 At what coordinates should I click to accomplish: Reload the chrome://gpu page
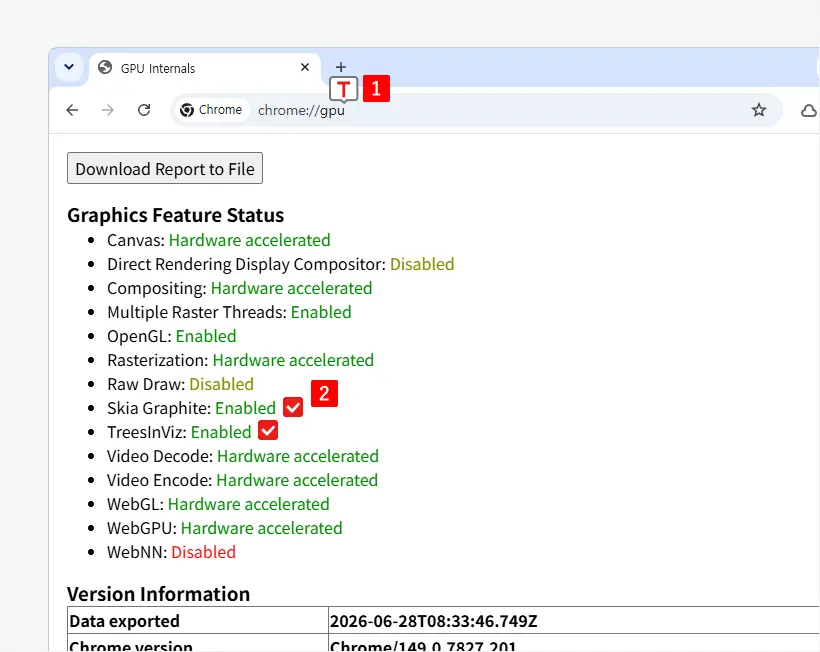(144, 110)
